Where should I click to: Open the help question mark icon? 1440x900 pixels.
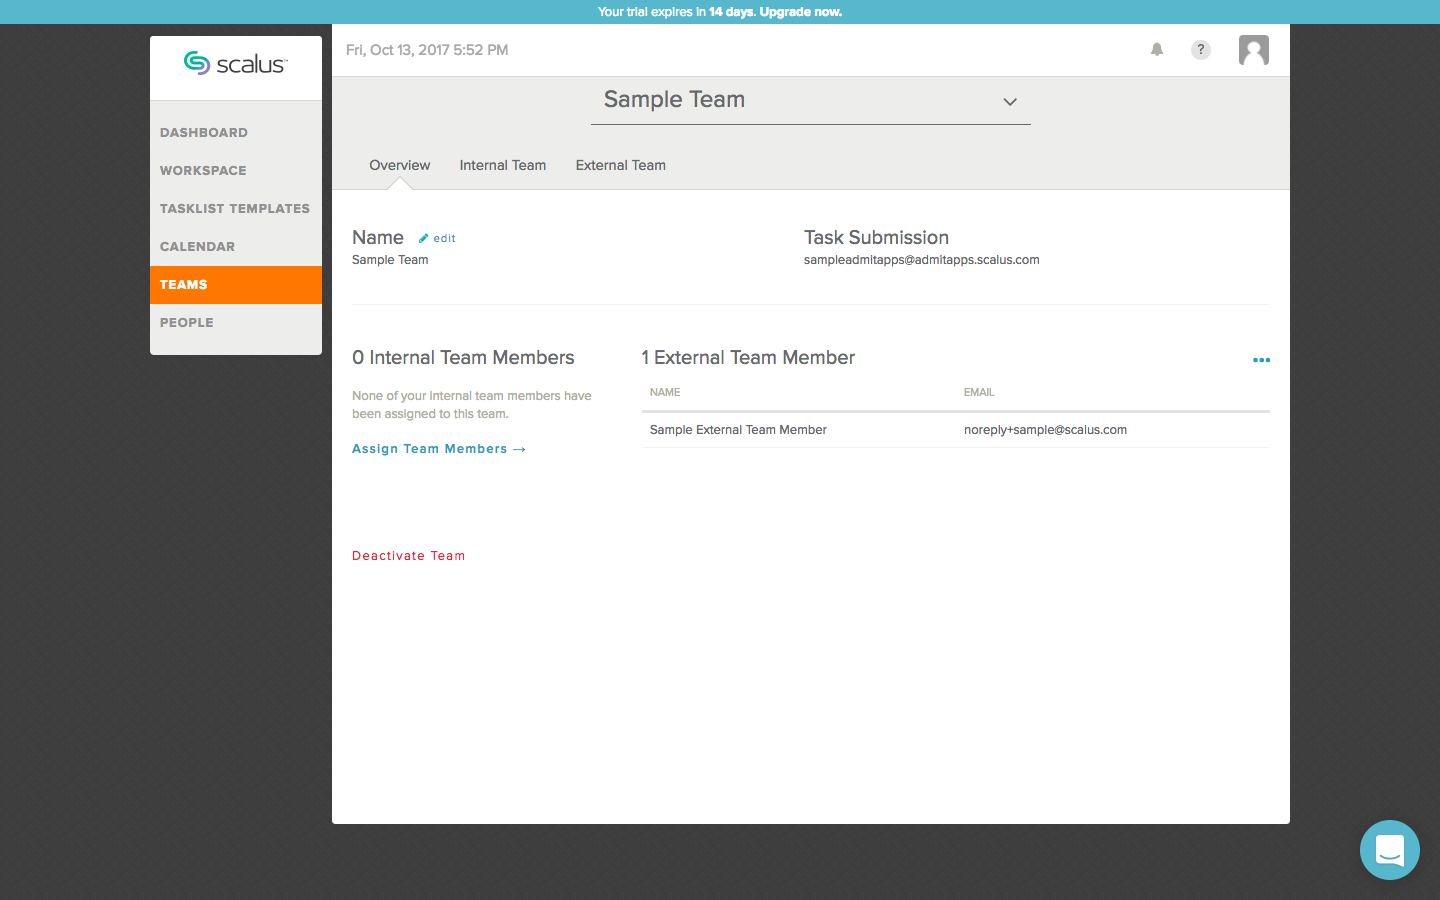tap(1201, 50)
